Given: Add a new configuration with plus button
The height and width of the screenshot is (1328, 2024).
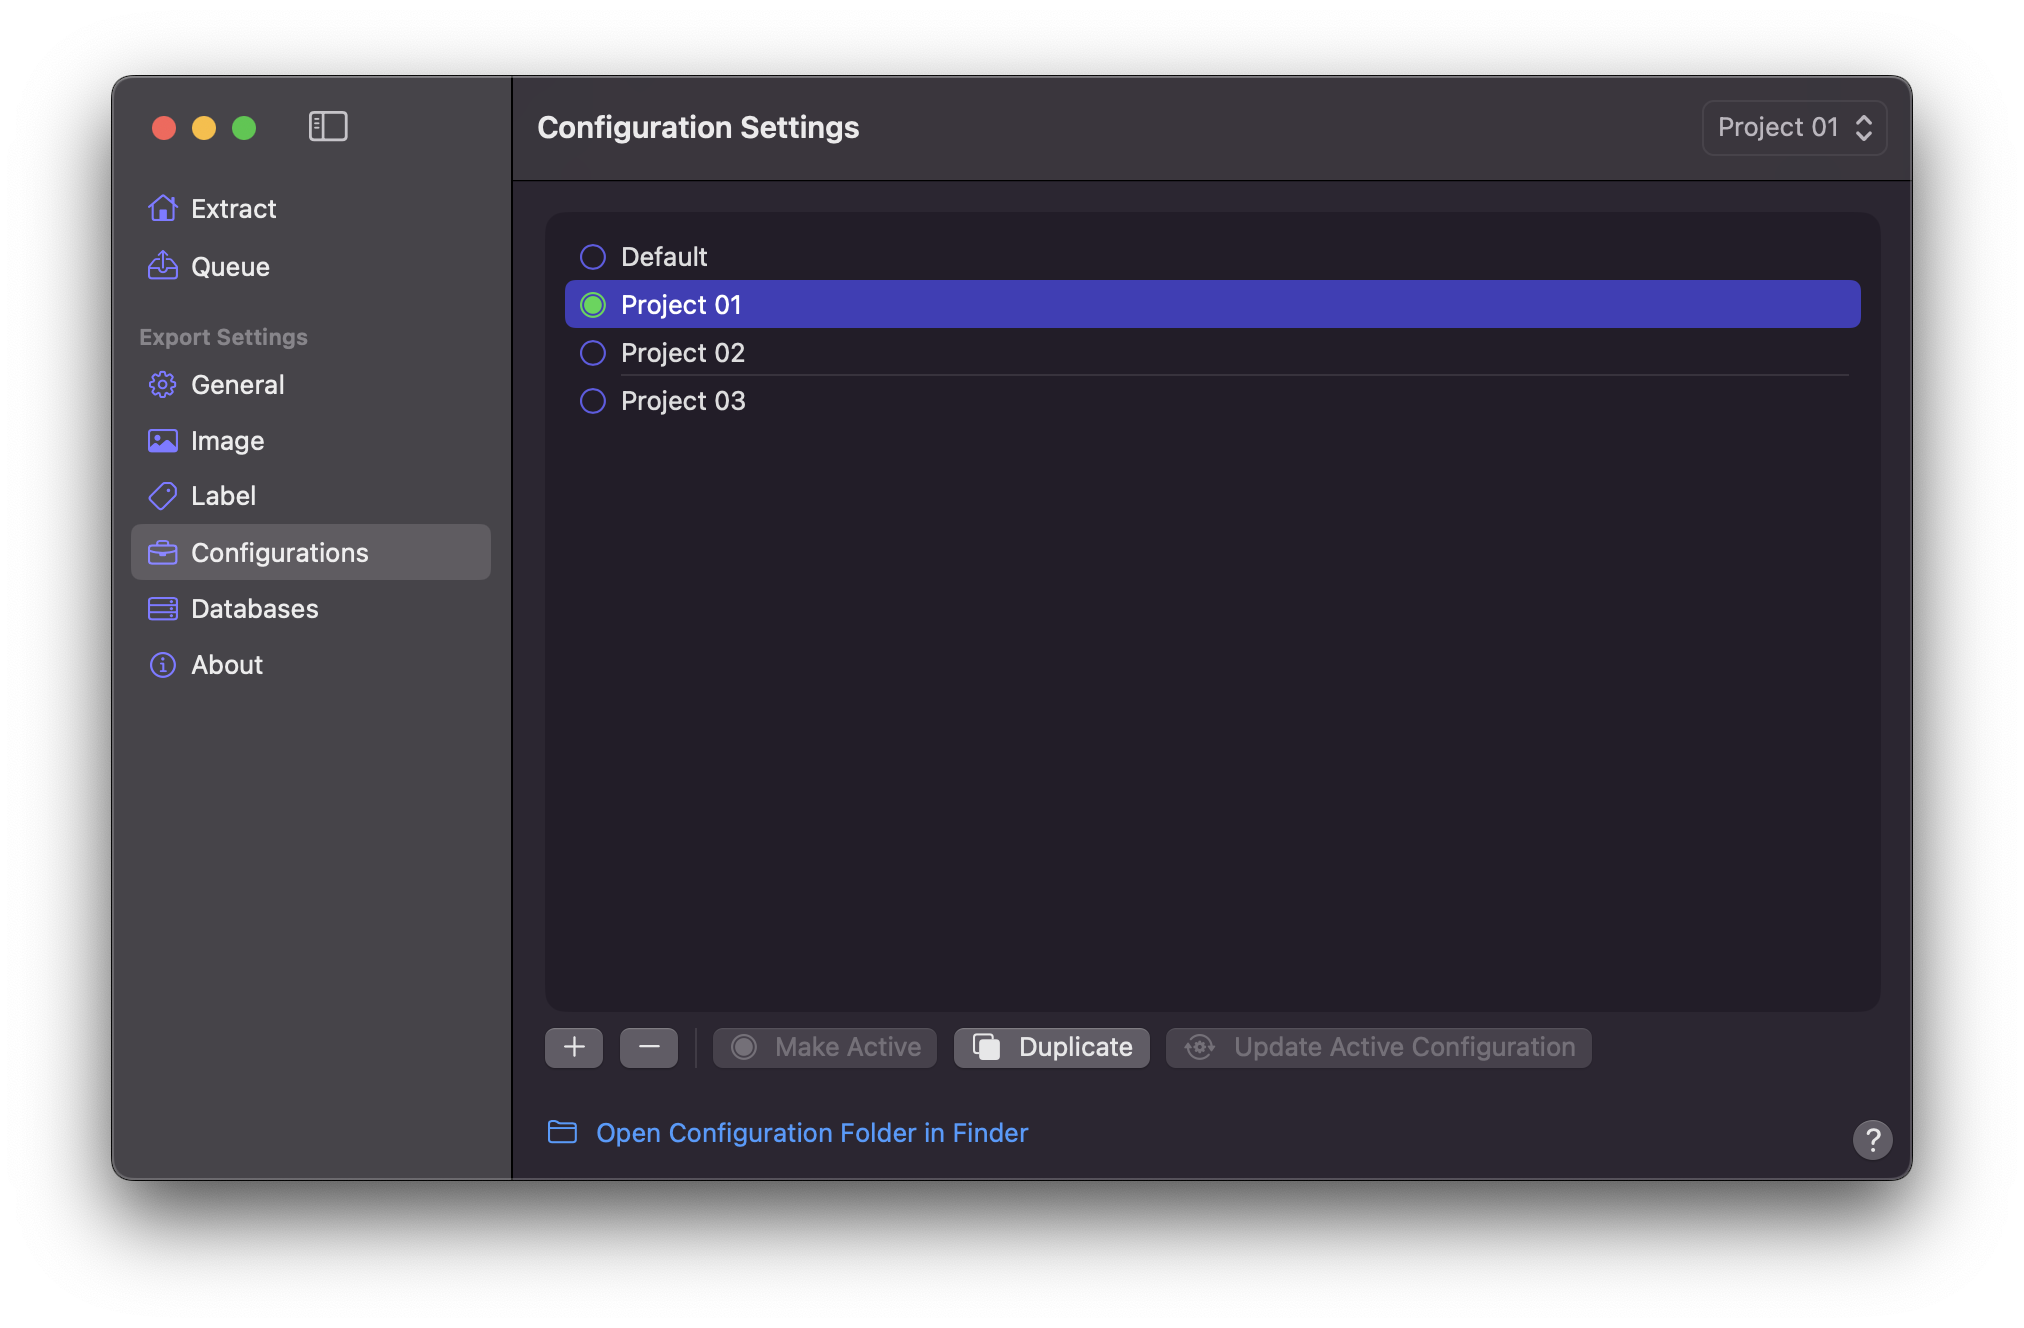Looking at the screenshot, I should (x=574, y=1047).
